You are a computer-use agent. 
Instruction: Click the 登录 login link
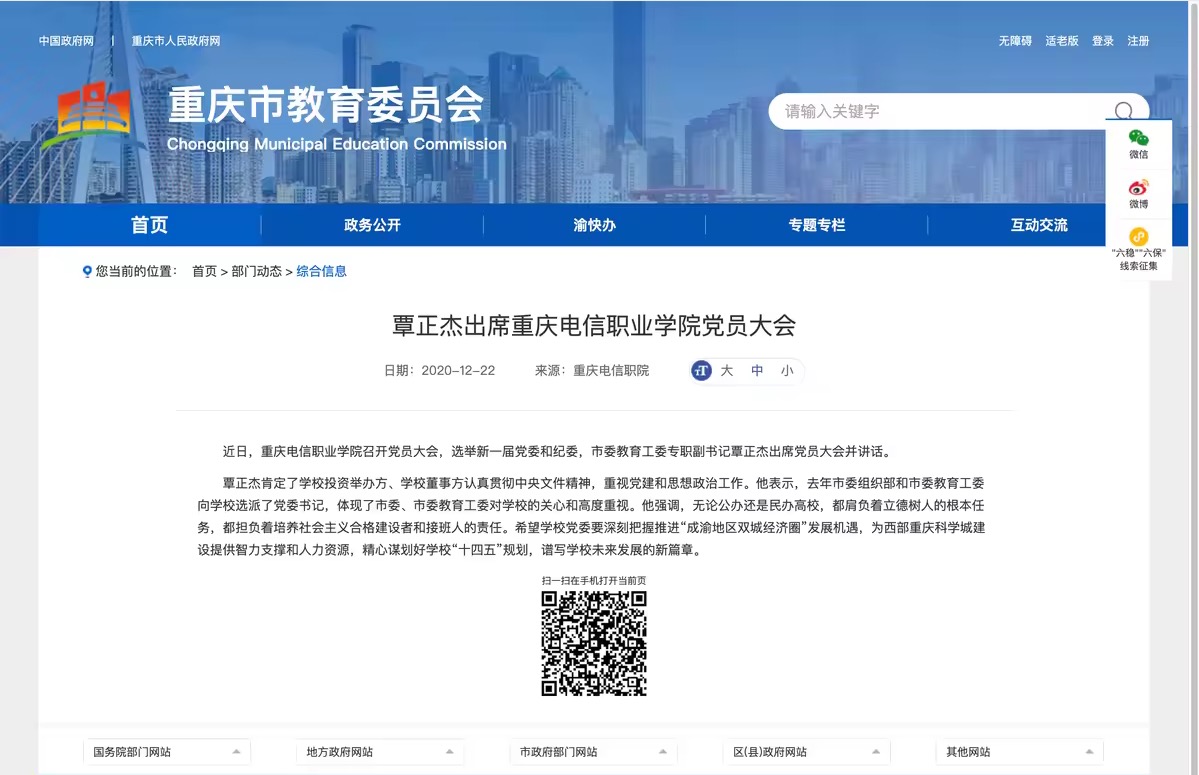1102,41
